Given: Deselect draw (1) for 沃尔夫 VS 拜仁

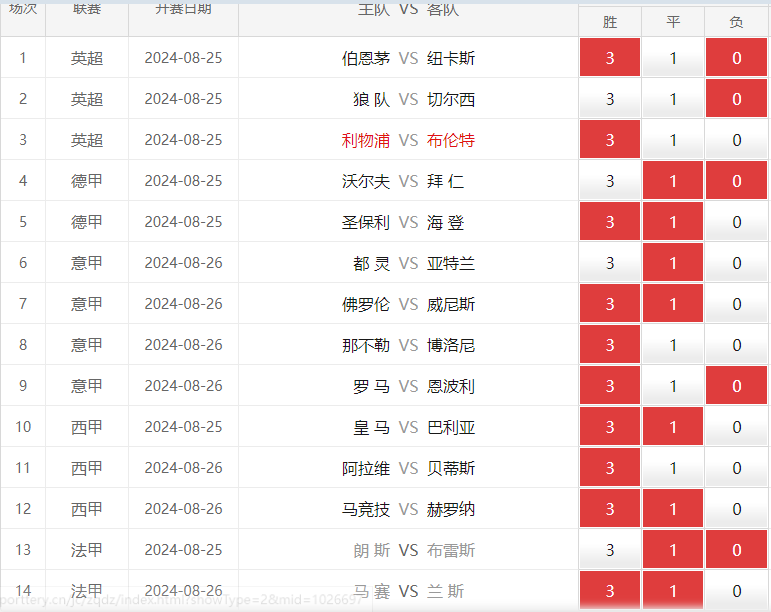Looking at the screenshot, I should click(673, 180).
